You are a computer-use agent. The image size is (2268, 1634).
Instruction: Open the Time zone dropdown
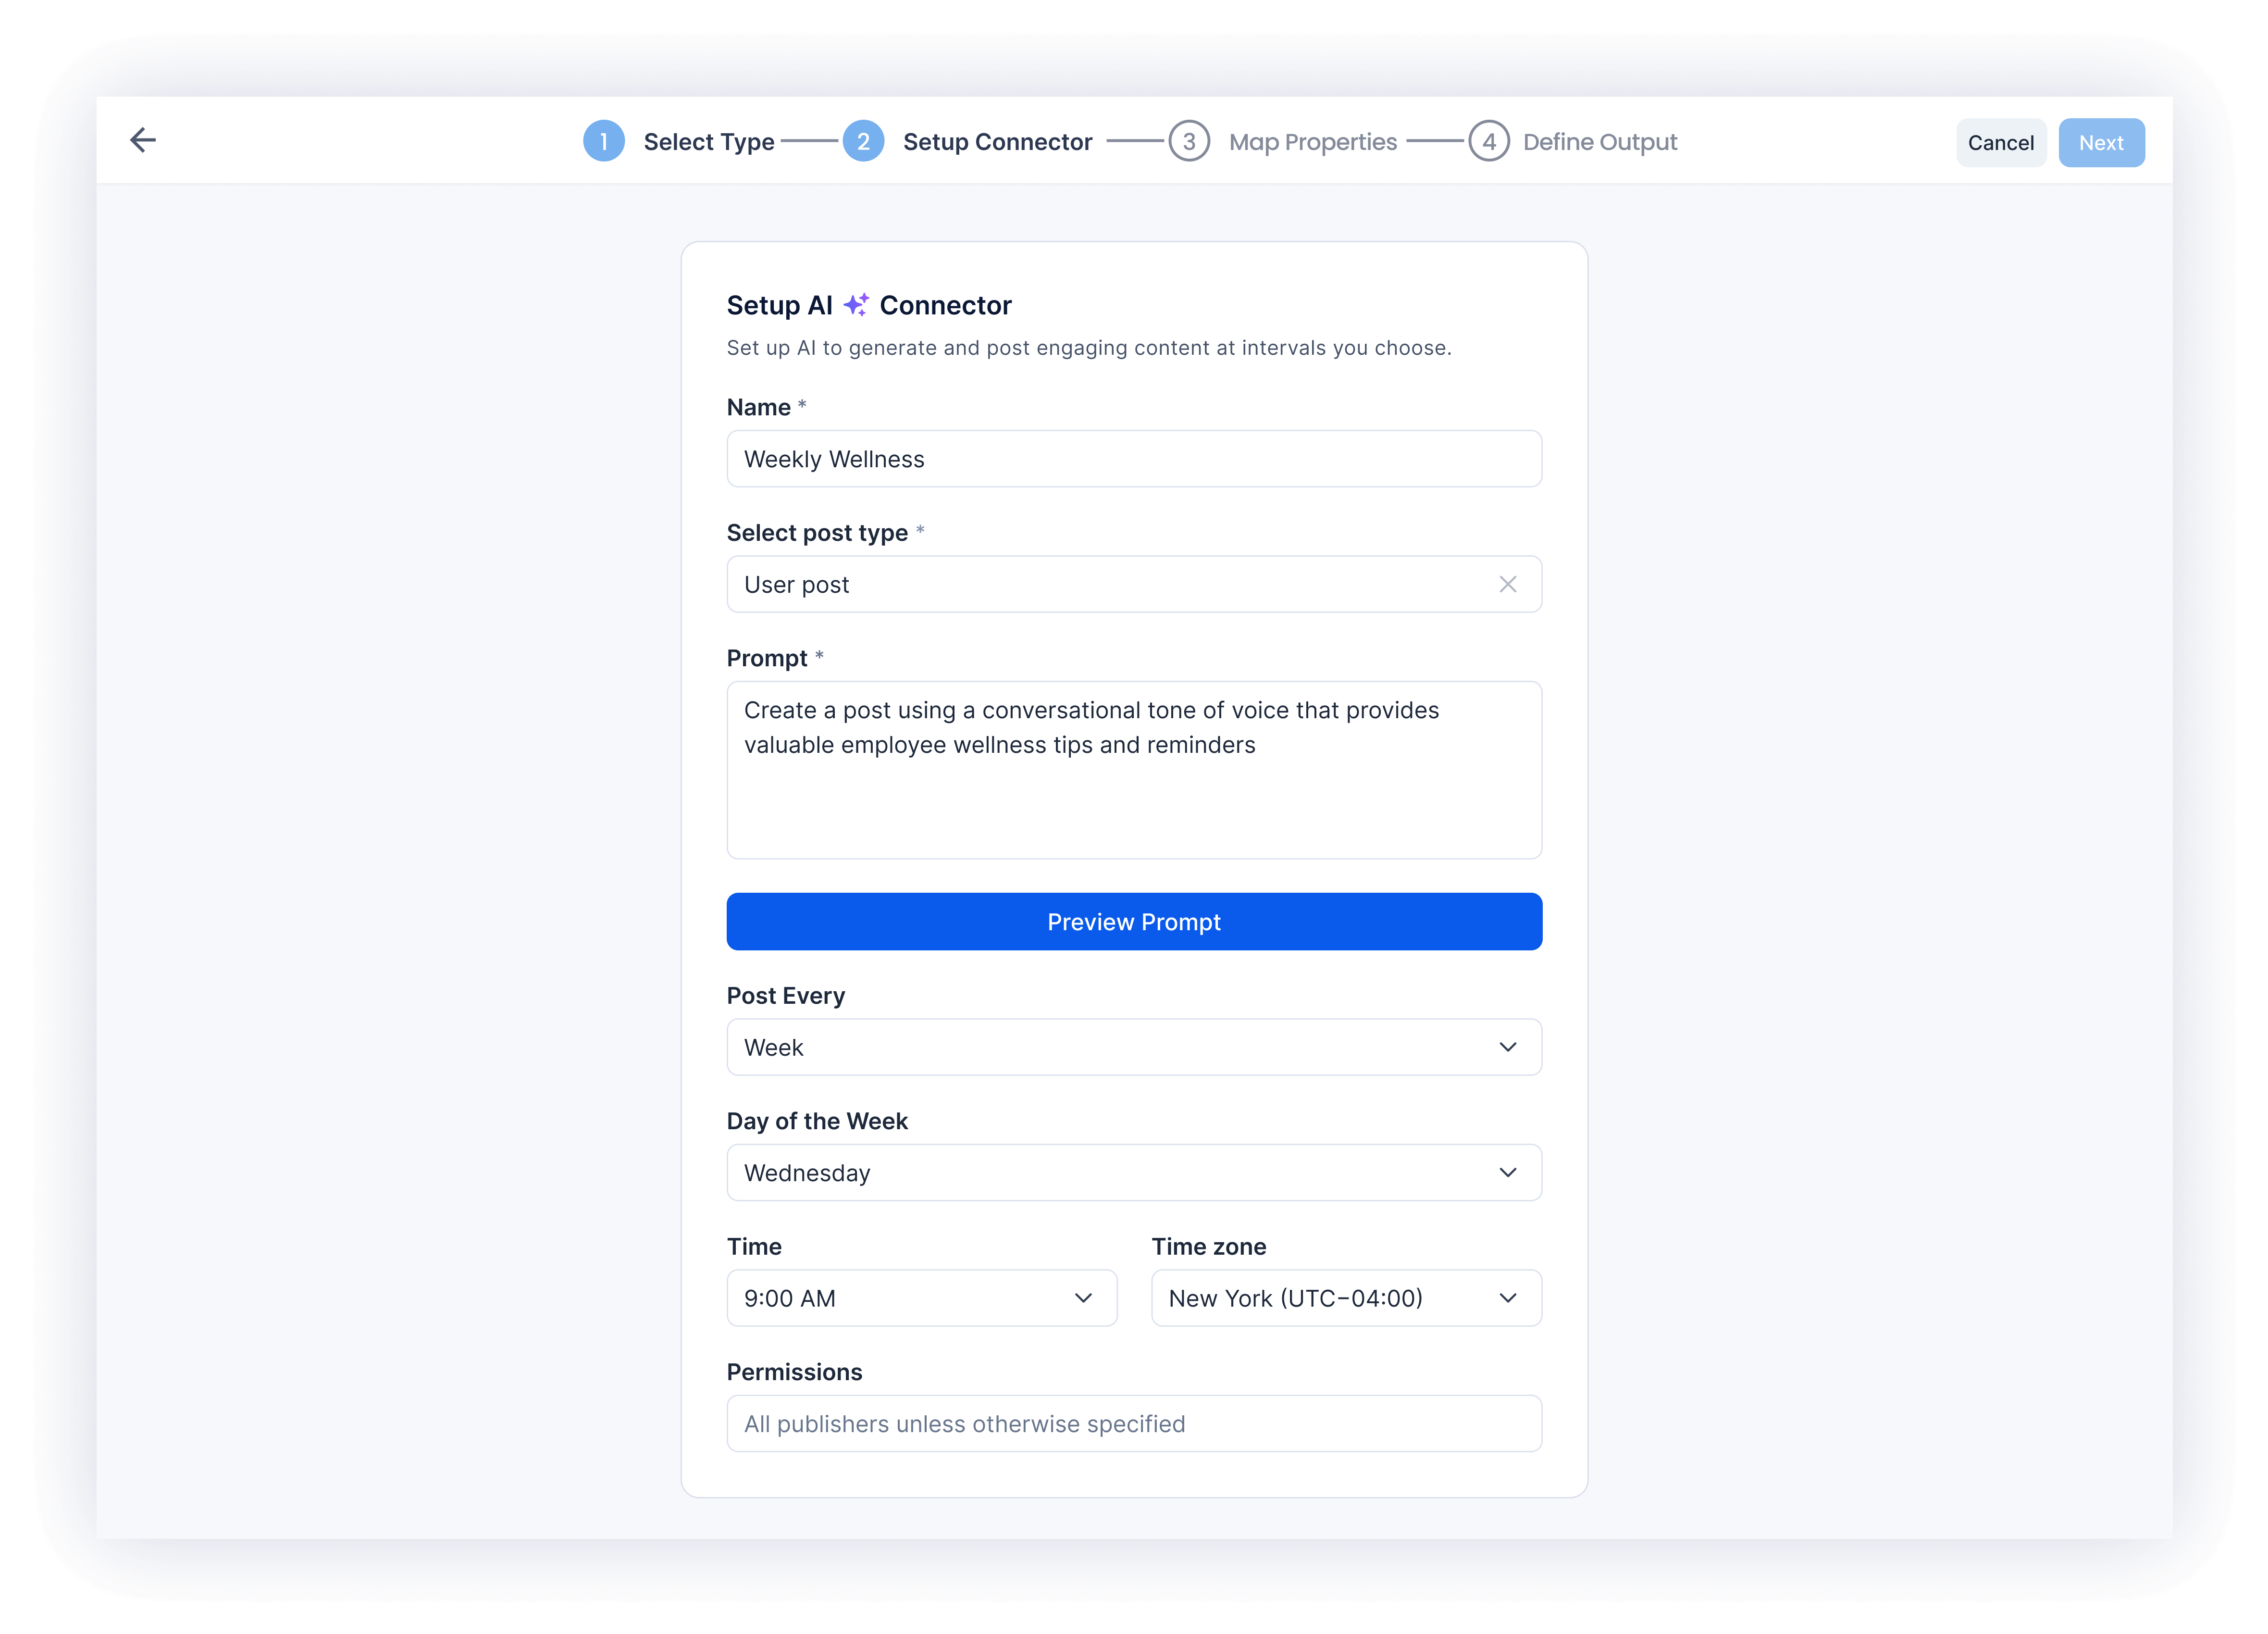1346,1298
